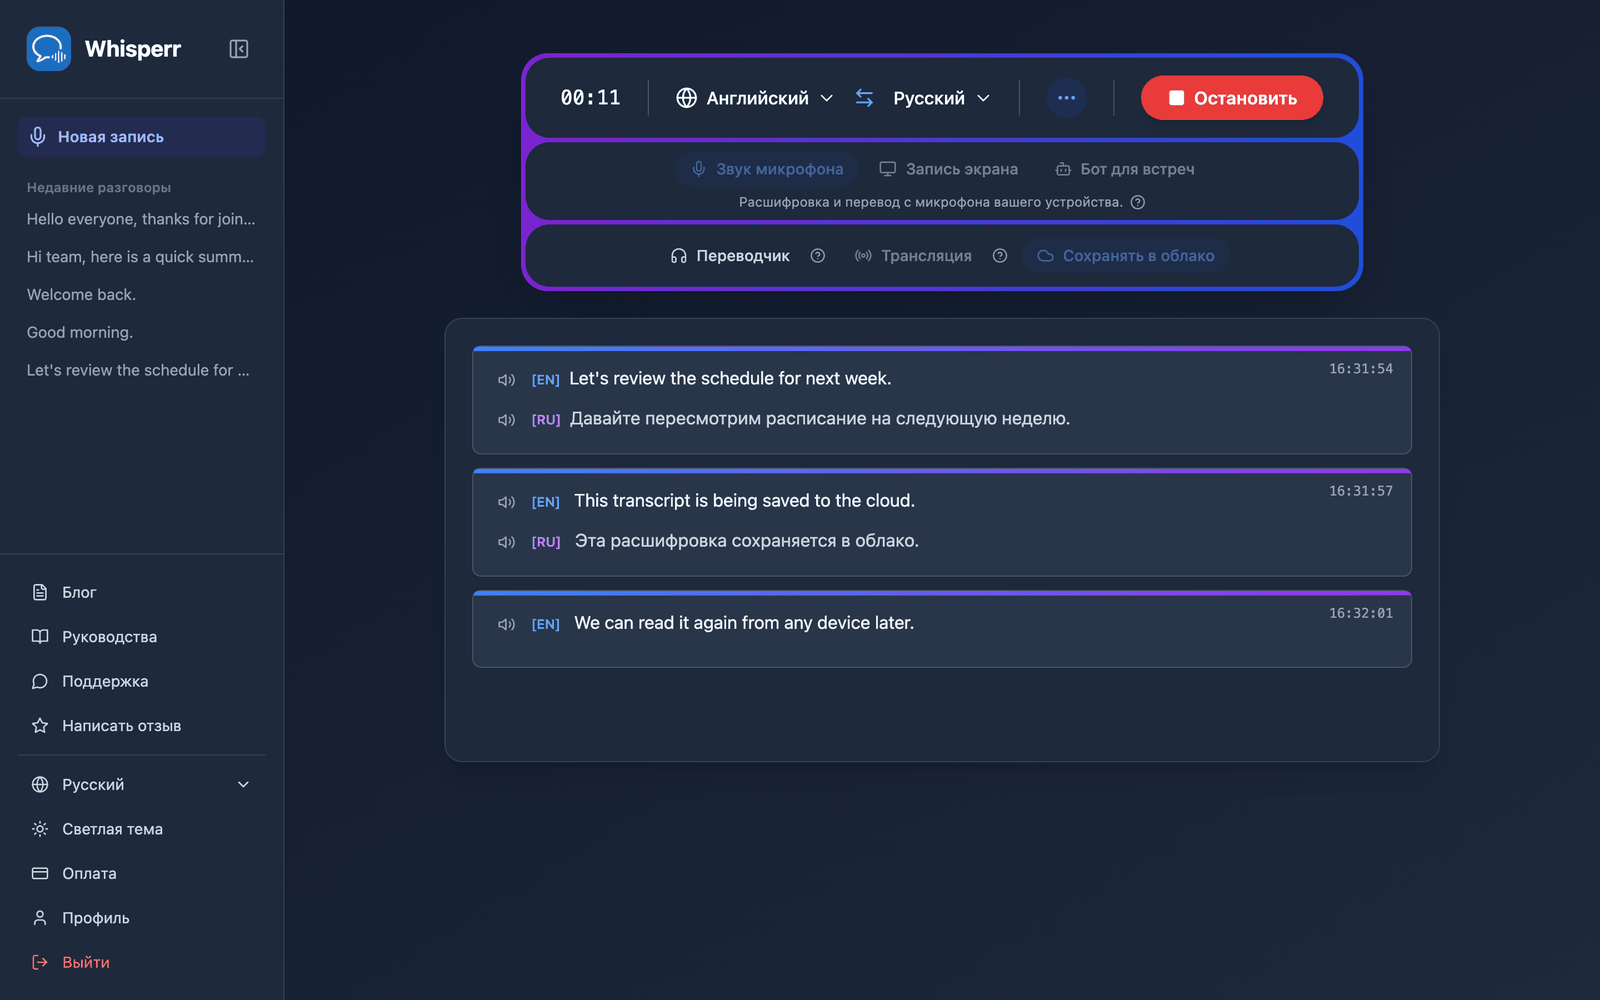This screenshot has height=1000, width=1600.
Task: Open conversation "Hi team, here is a quick summ..."
Action: (x=141, y=257)
